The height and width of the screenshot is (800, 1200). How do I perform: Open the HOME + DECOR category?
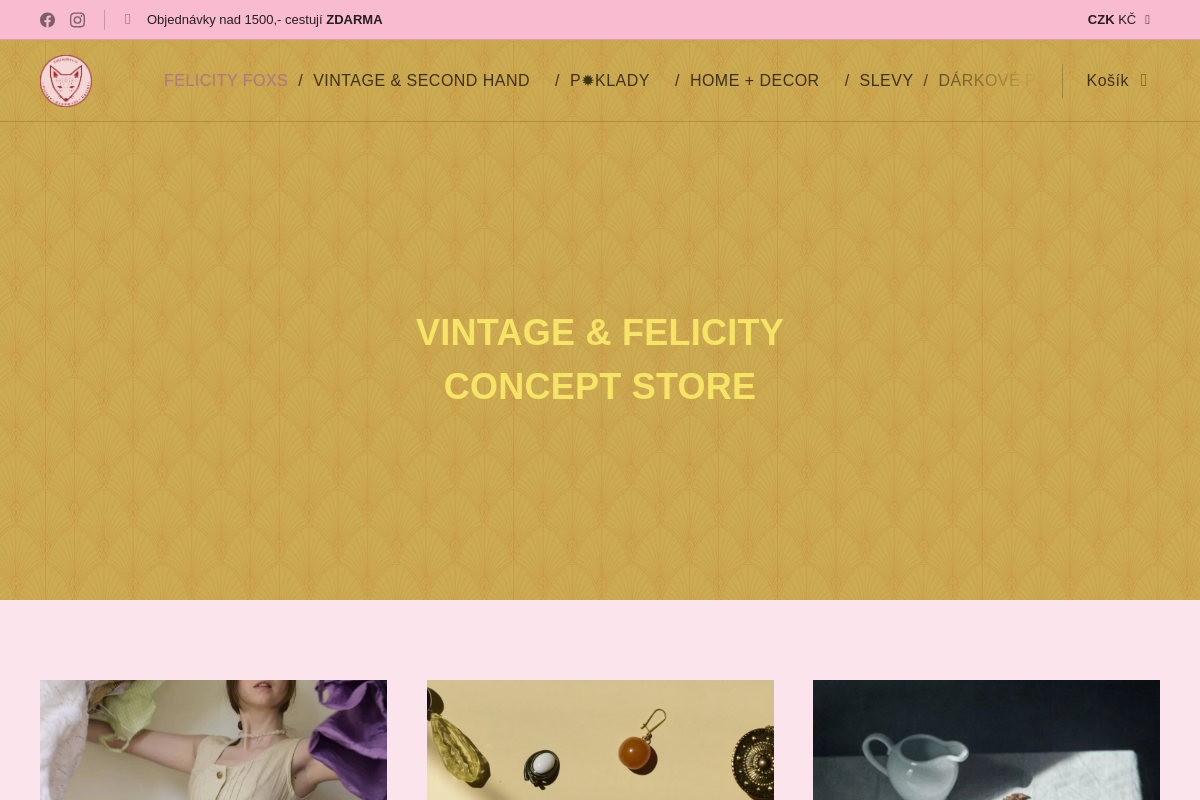(x=754, y=81)
